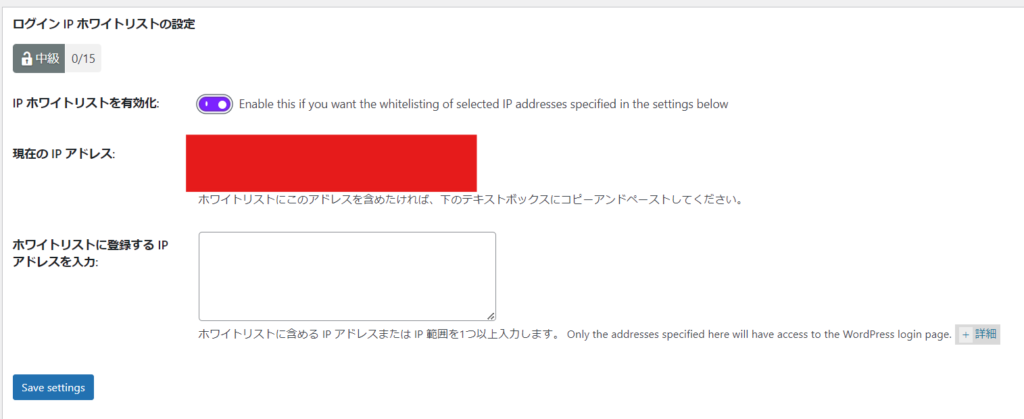Click the plus icon beside 詳細
The image size is (1024, 419).
click(x=965, y=335)
